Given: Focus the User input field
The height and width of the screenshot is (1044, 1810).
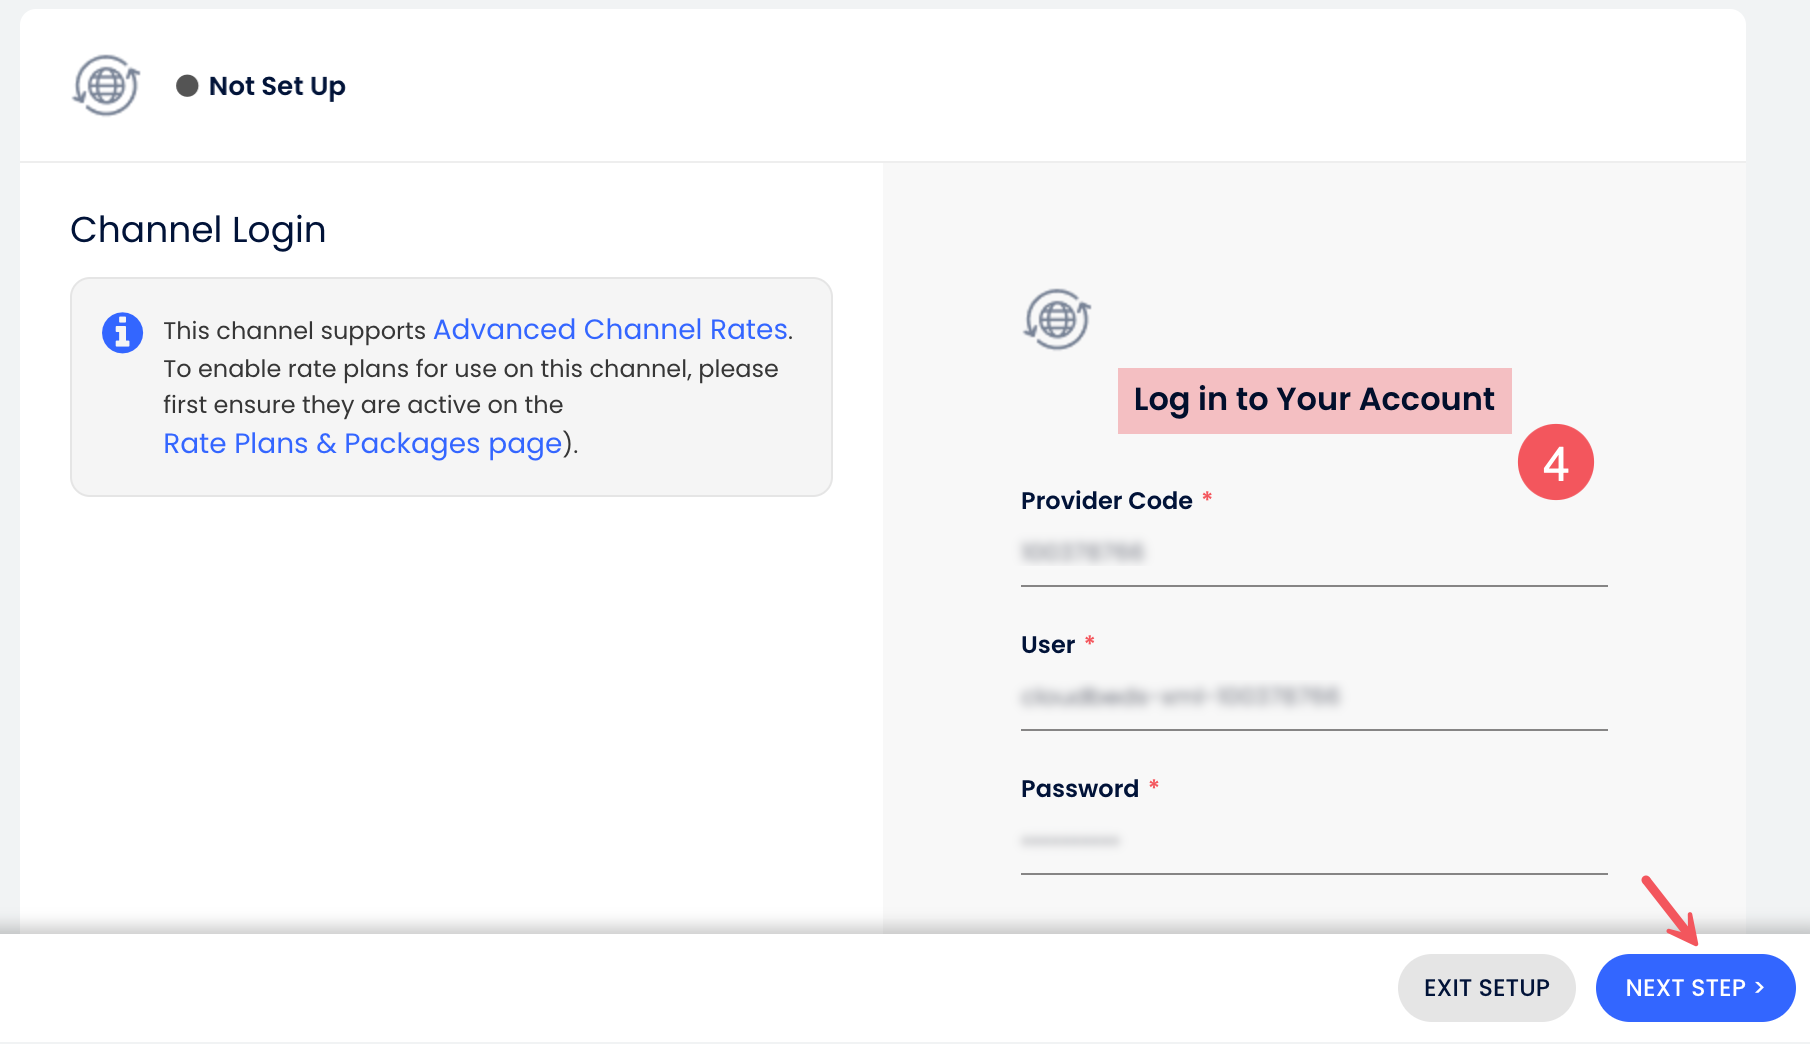Looking at the screenshot, I should (x=1313, y=696).
